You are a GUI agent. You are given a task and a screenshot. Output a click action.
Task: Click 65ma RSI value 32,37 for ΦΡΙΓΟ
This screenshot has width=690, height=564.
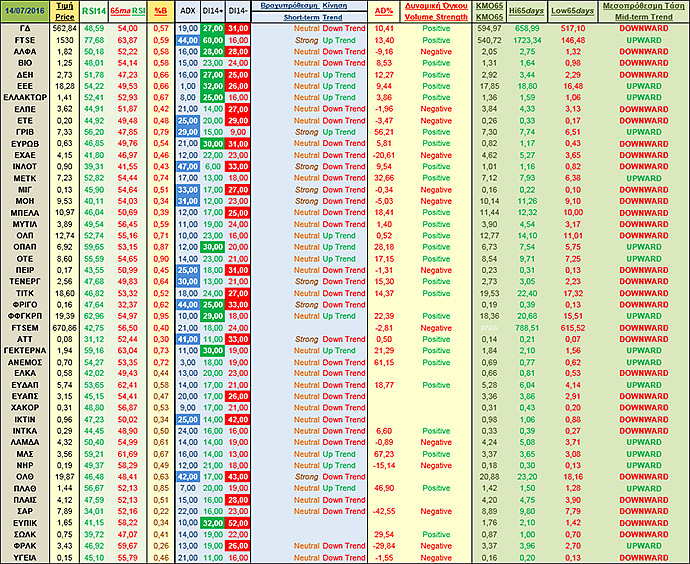(x=127, y=304)
